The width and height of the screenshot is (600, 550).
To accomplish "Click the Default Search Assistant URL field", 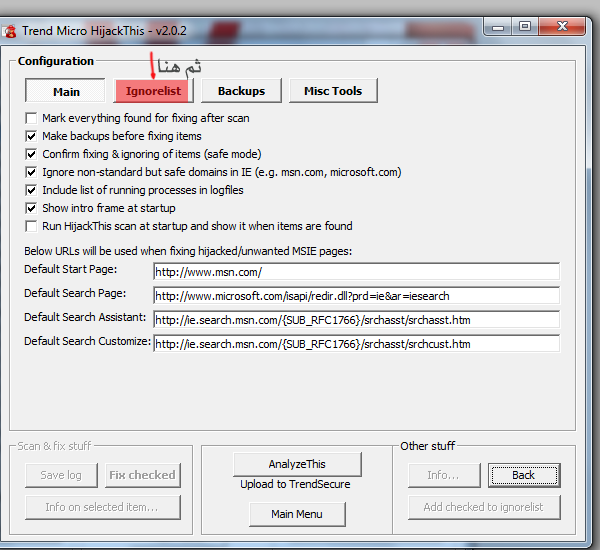I will click(357, 320).
